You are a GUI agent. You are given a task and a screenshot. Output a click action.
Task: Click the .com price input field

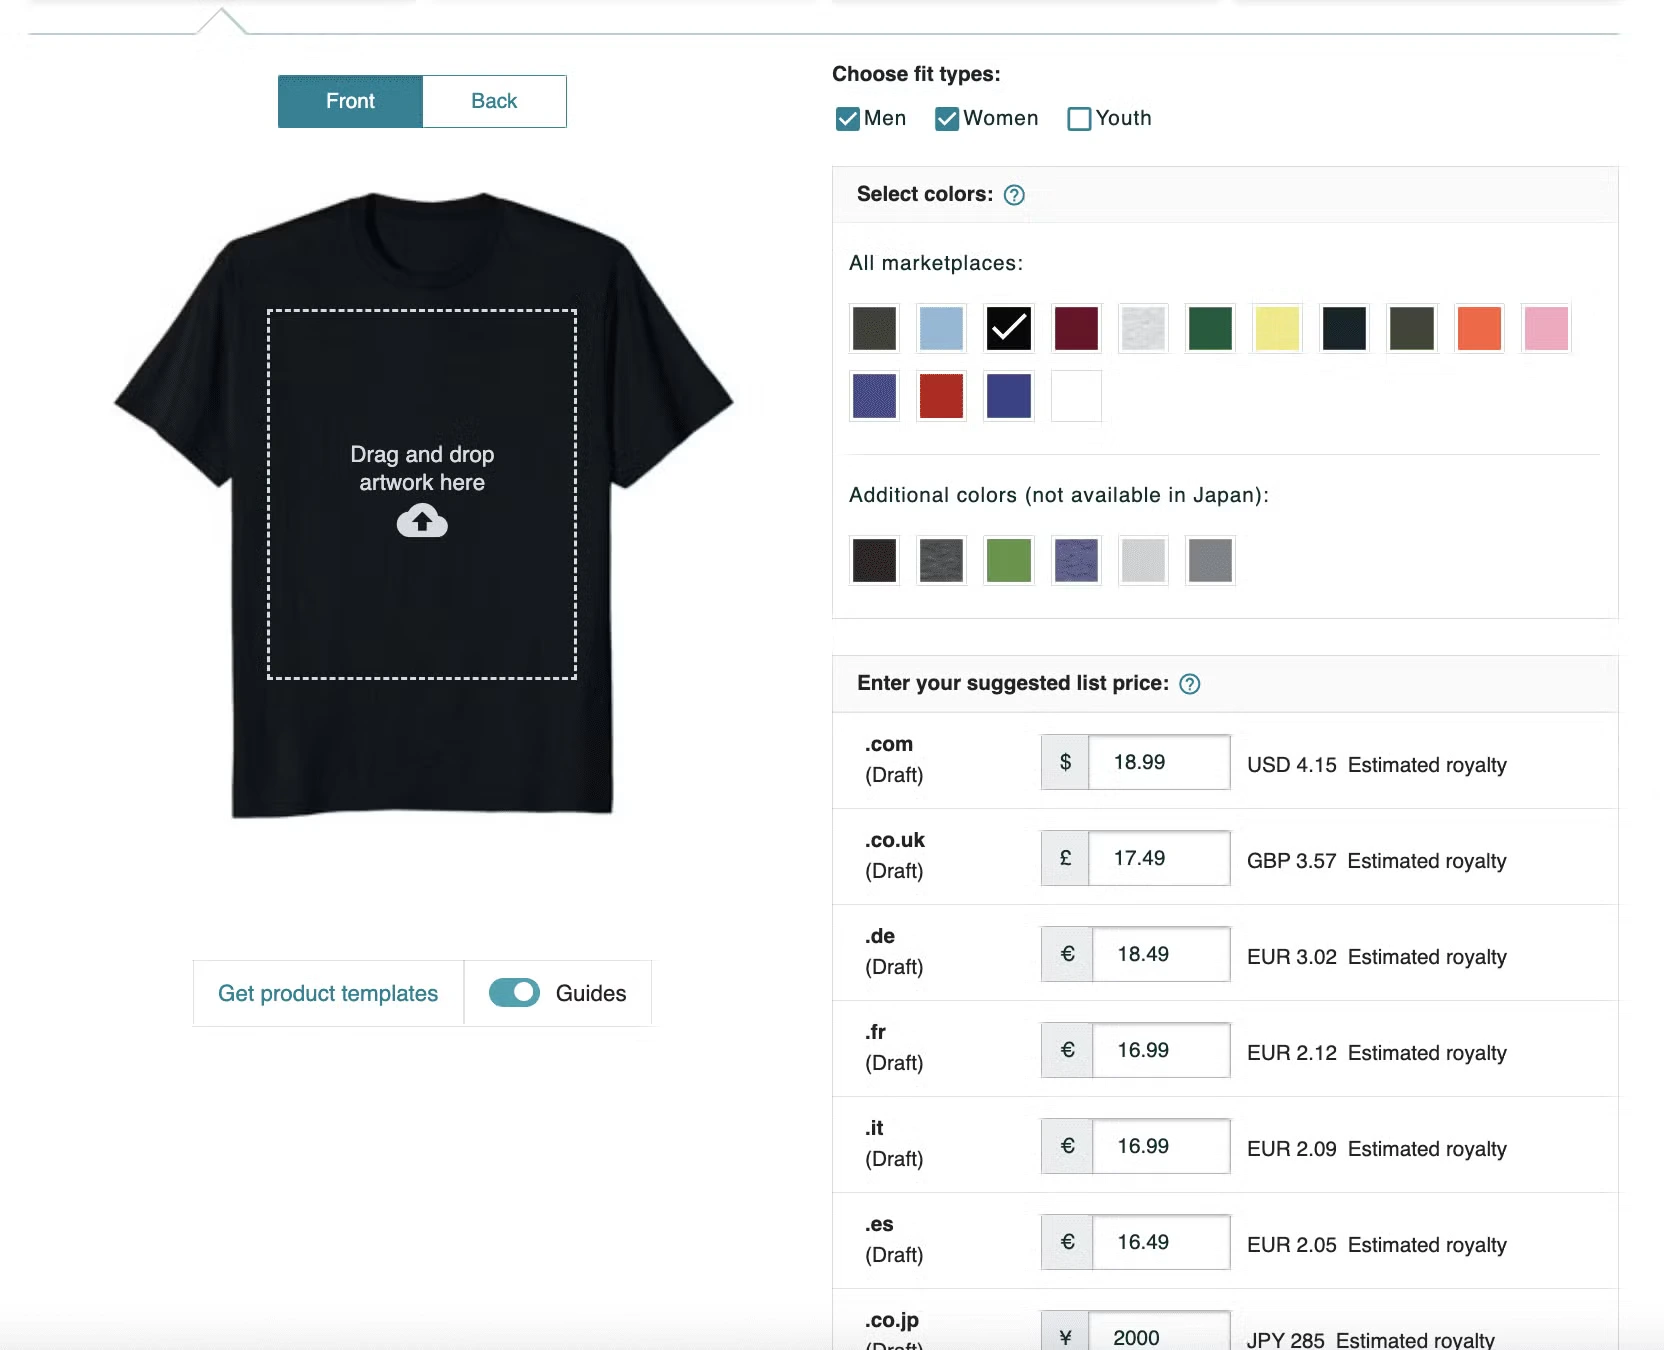pos(1158,762)
